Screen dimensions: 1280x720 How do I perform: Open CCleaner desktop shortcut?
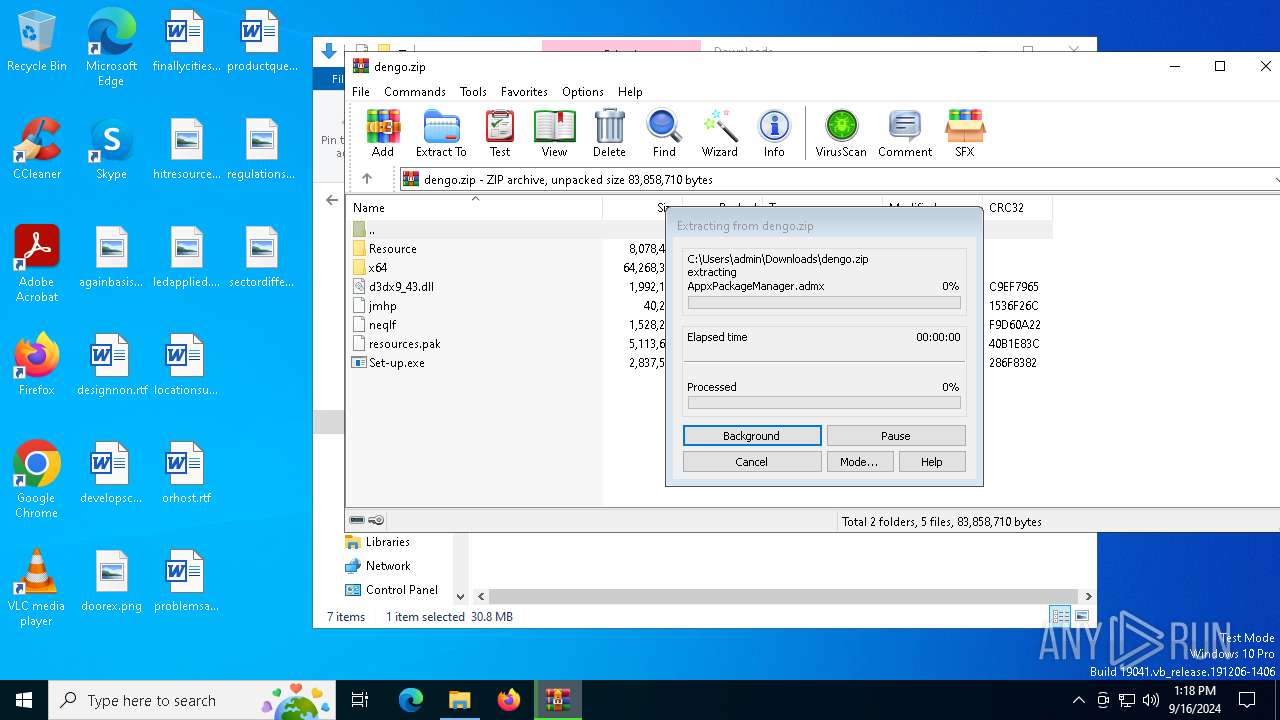37,150
